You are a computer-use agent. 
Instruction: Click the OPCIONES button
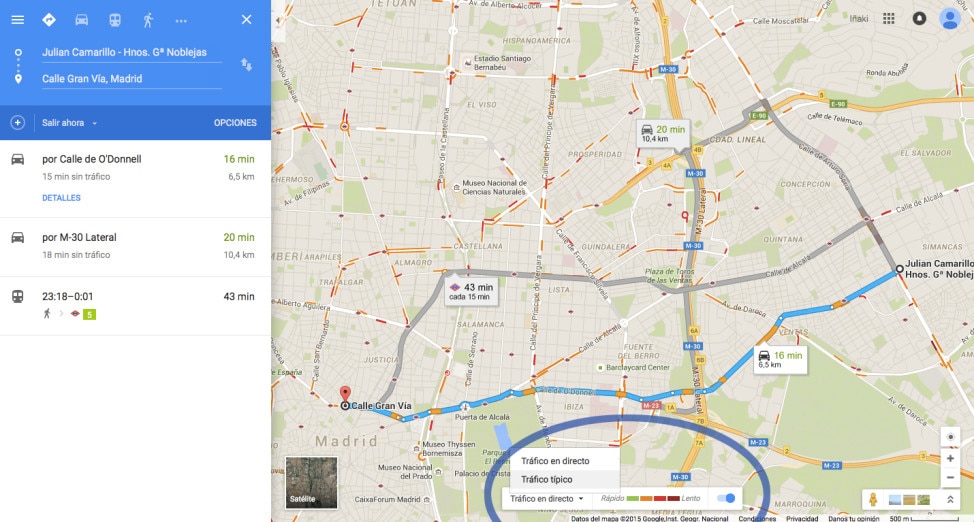(x=235, y=123)
